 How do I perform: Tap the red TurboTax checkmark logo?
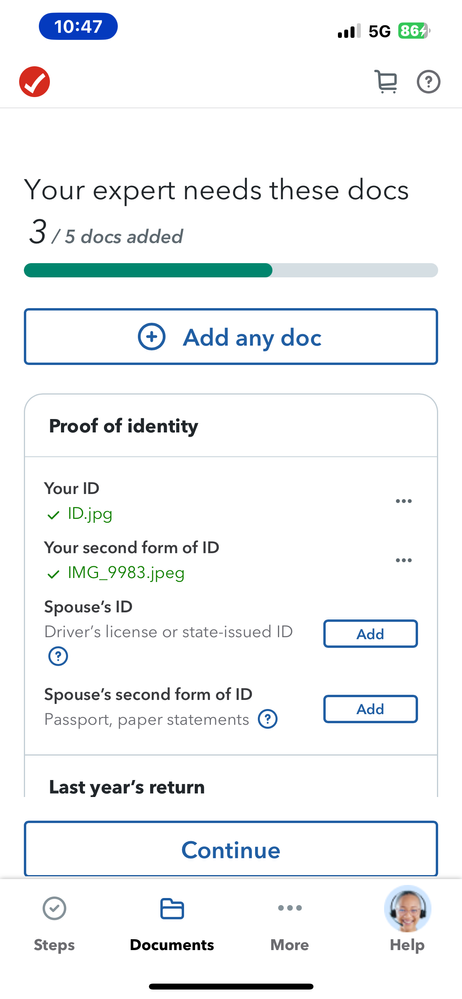pyautogui.click(x=34, y=82)
